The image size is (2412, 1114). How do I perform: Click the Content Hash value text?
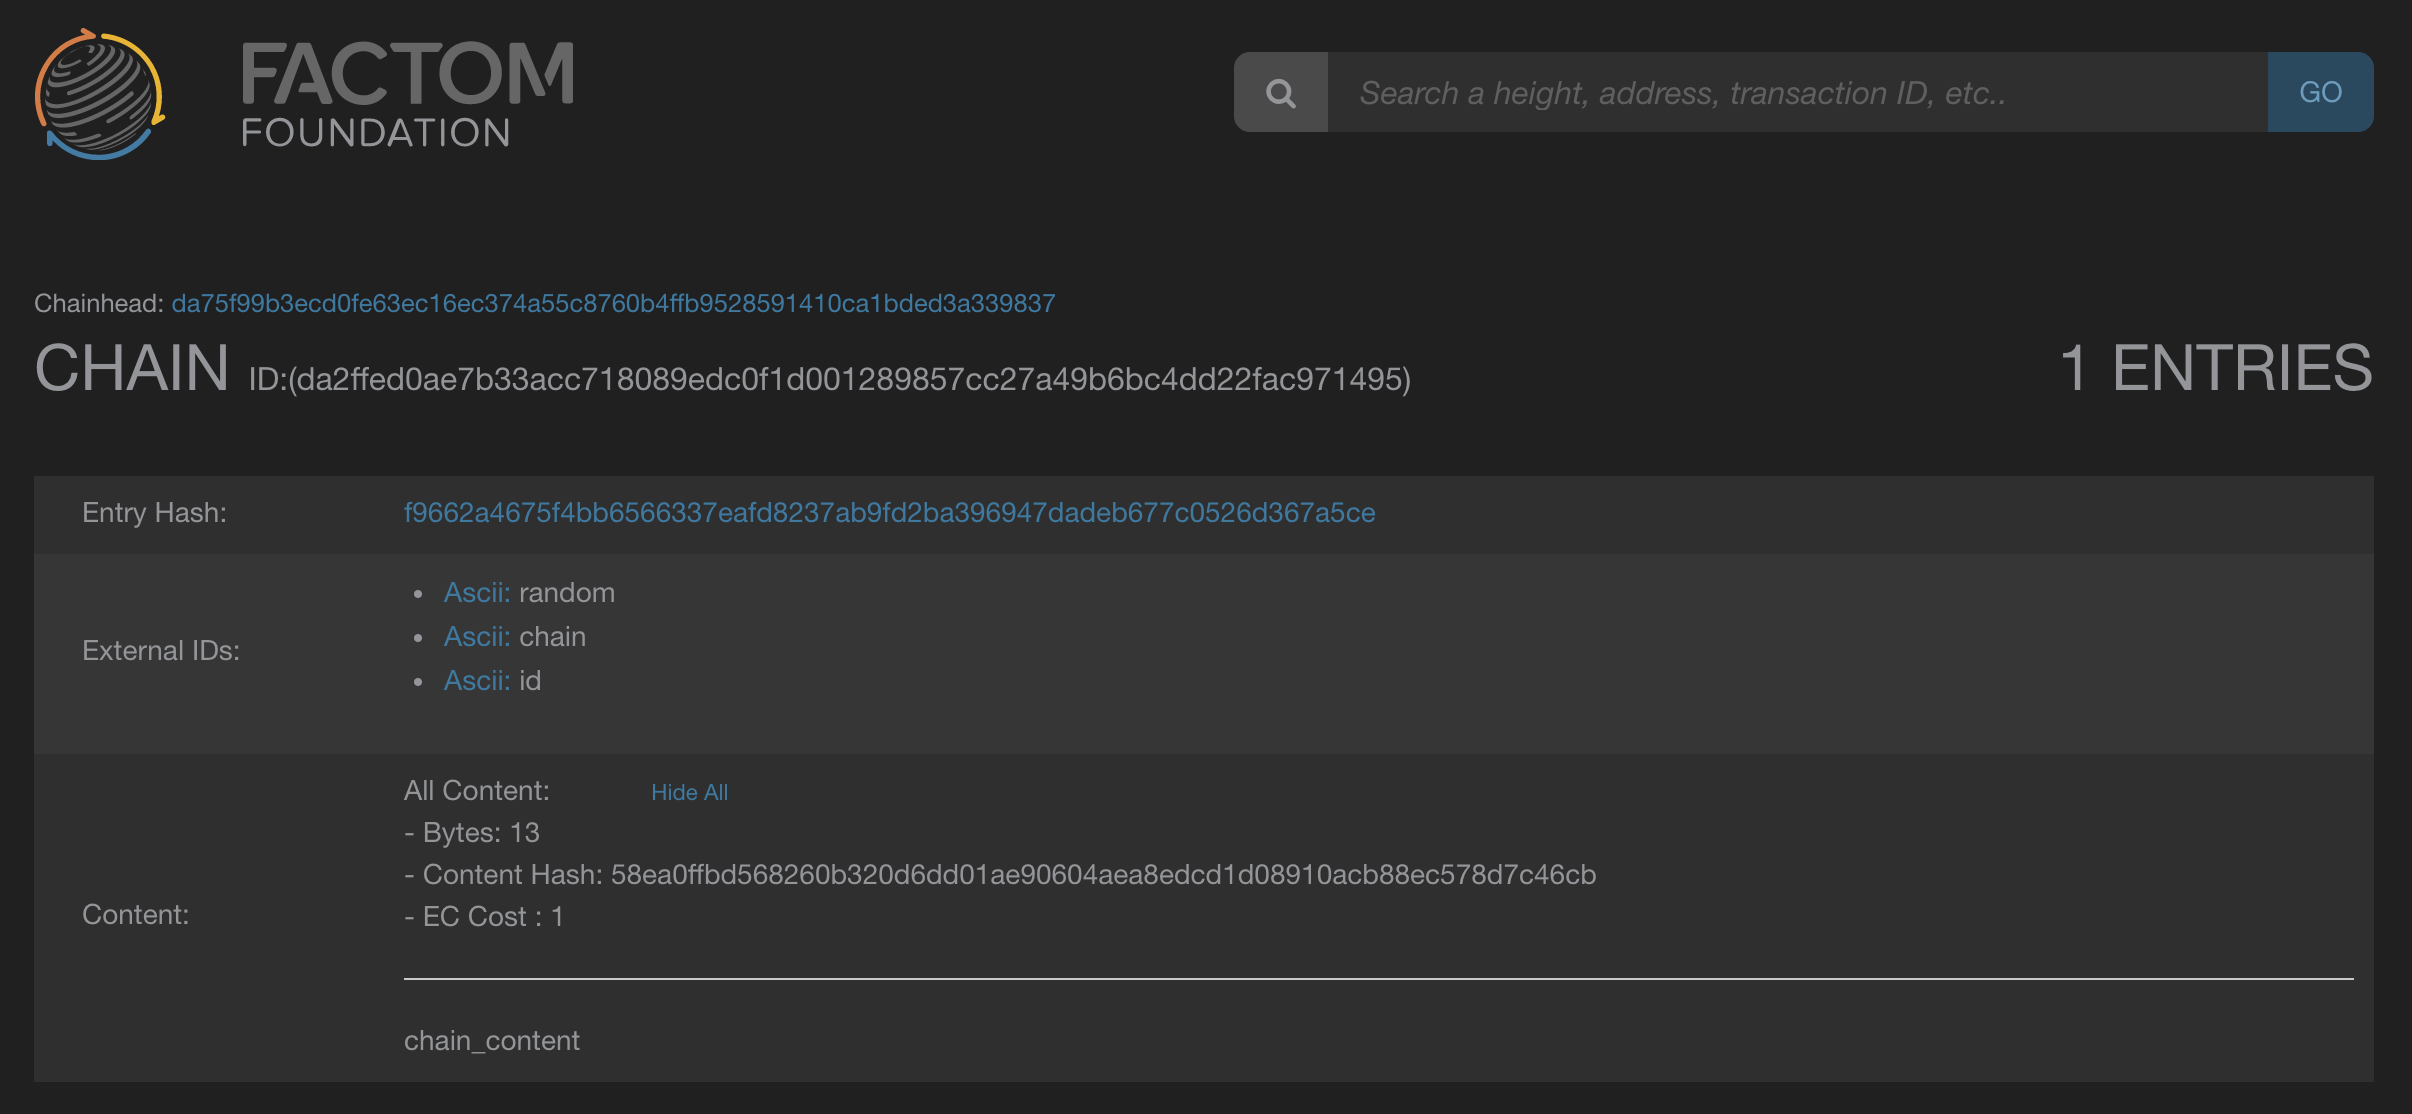1103,875
